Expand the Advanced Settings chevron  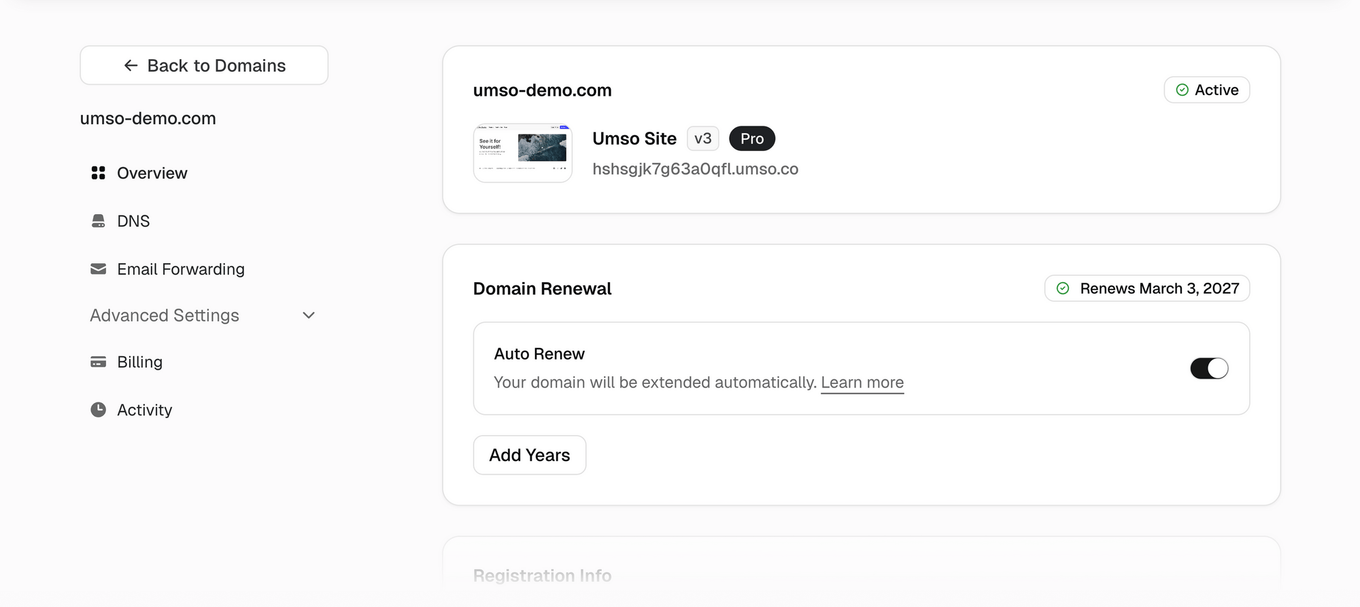tap(309, 315)
